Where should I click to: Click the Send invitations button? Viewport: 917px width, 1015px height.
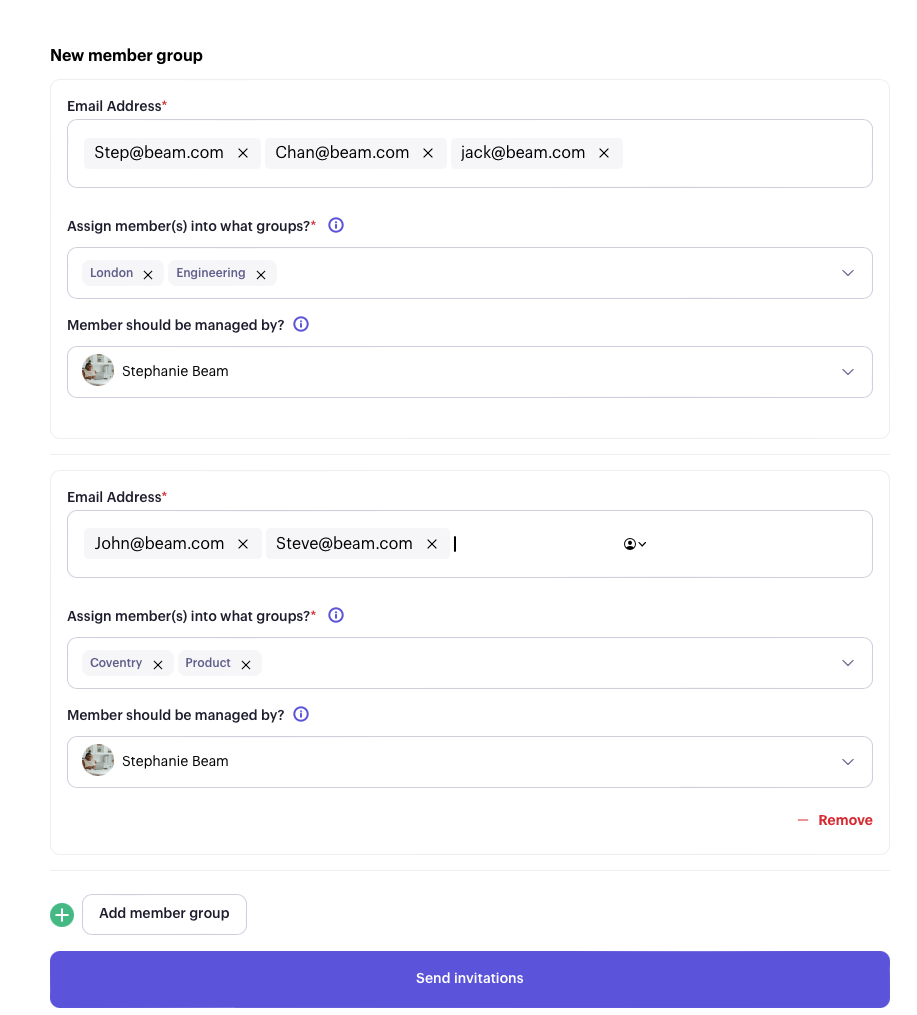470,979
